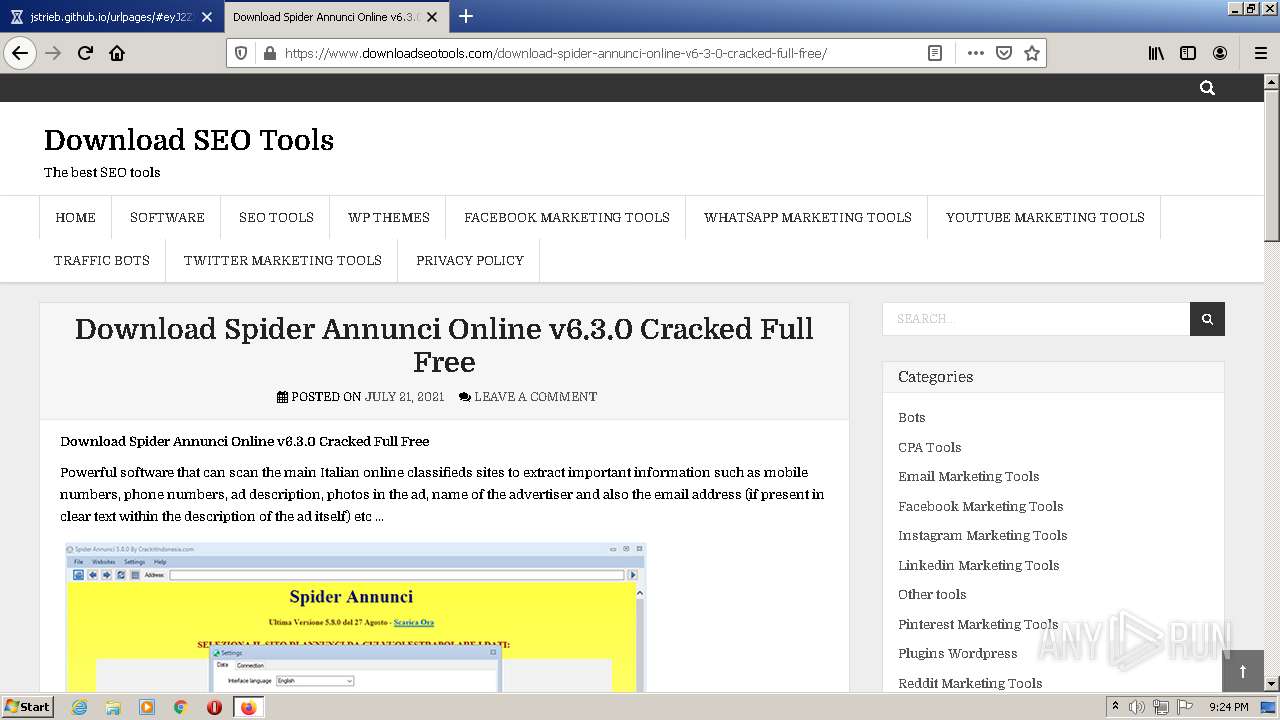Open the WP THEMES menu item
The height and width of the screenshot is (720, 1280).
pyautogui.click(x=389, y=217)
